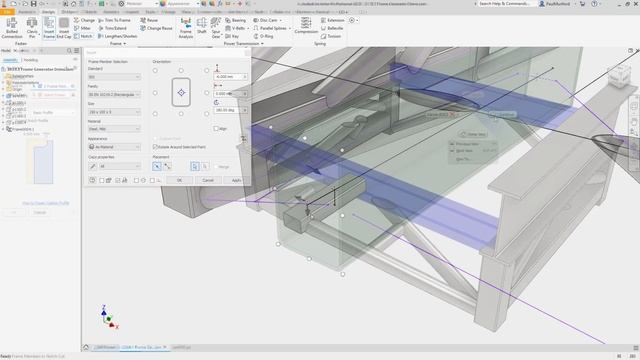Pick the Trim/Extend command

(113, 28)
